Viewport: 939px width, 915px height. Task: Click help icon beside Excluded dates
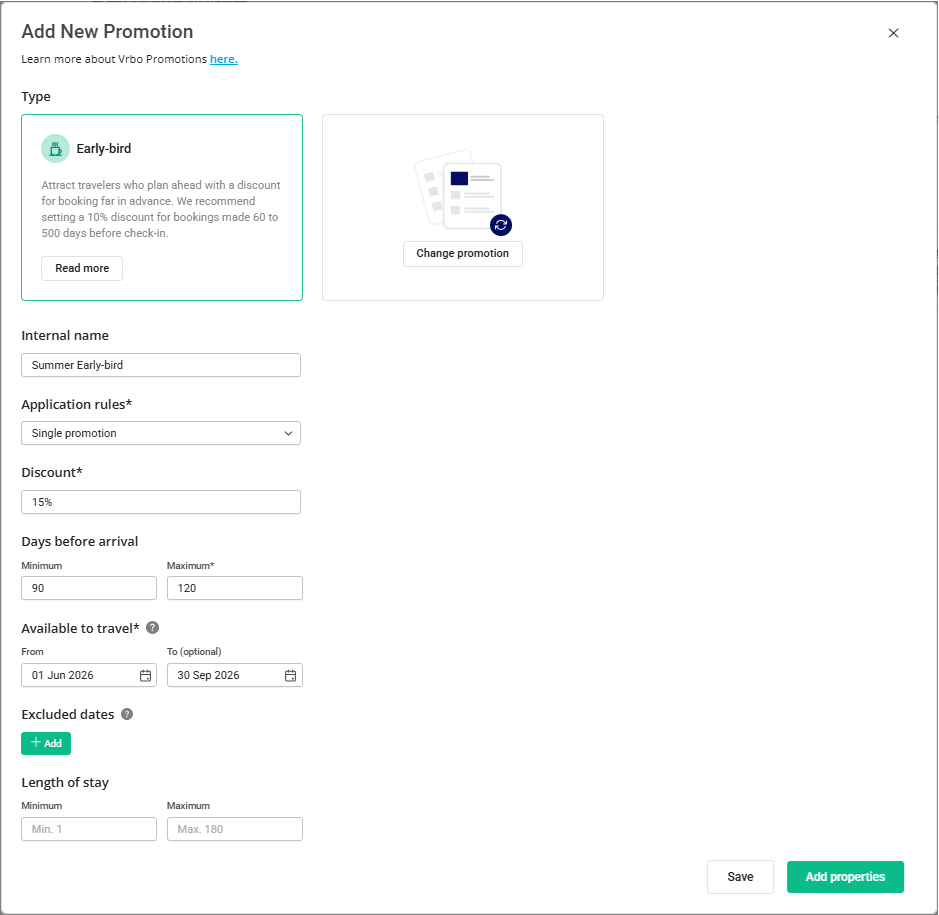(127, 714)
